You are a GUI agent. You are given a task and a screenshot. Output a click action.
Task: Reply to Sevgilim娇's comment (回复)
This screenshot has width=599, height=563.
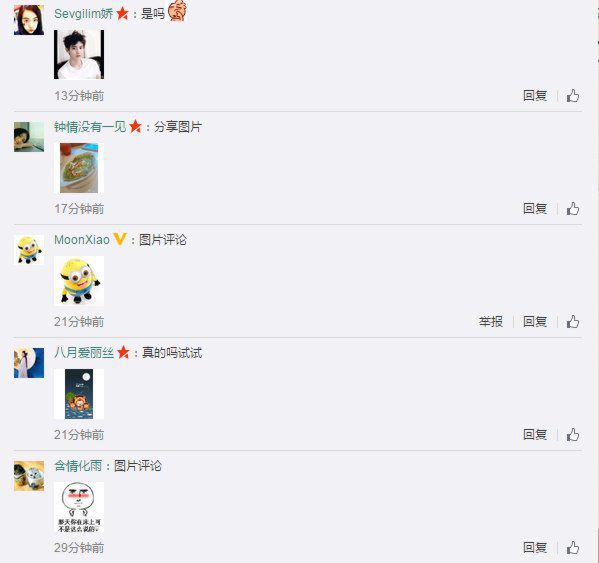tap(535, 95)
